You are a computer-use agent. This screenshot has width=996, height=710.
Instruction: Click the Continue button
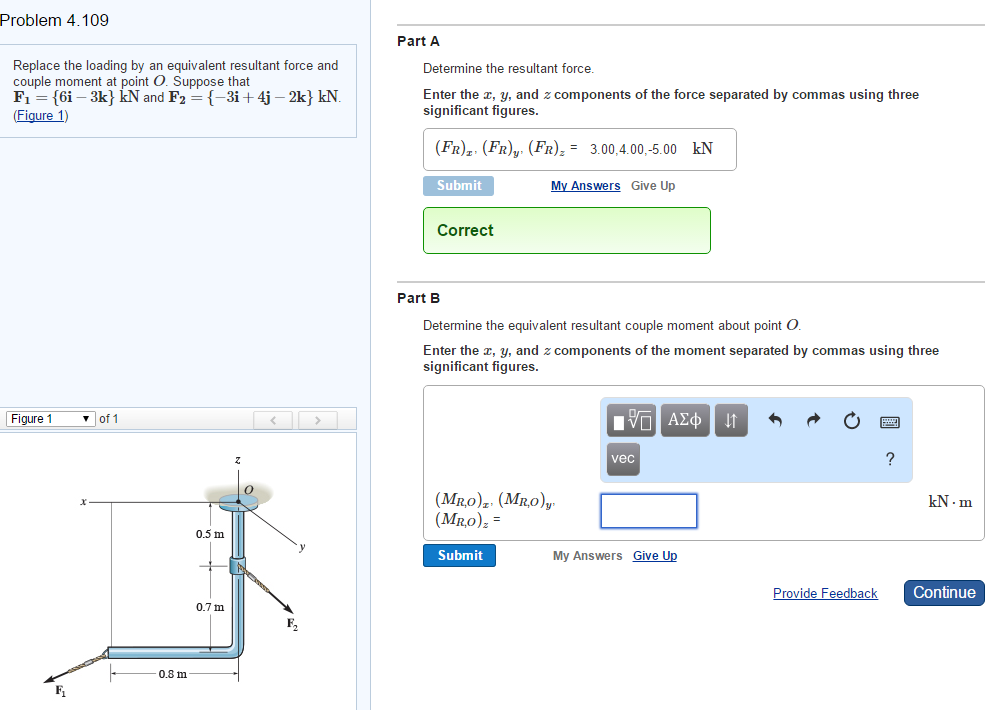[943, 592]
